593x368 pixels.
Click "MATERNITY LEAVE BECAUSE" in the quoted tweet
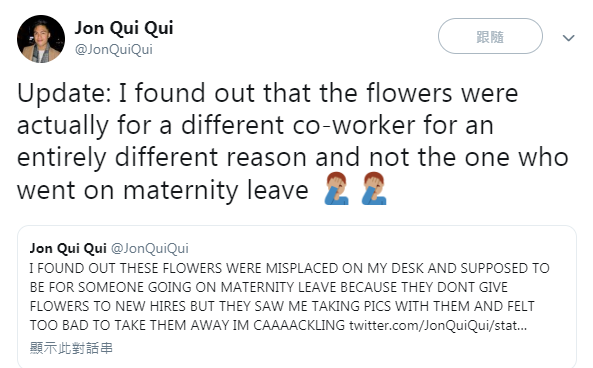[309, 287]
